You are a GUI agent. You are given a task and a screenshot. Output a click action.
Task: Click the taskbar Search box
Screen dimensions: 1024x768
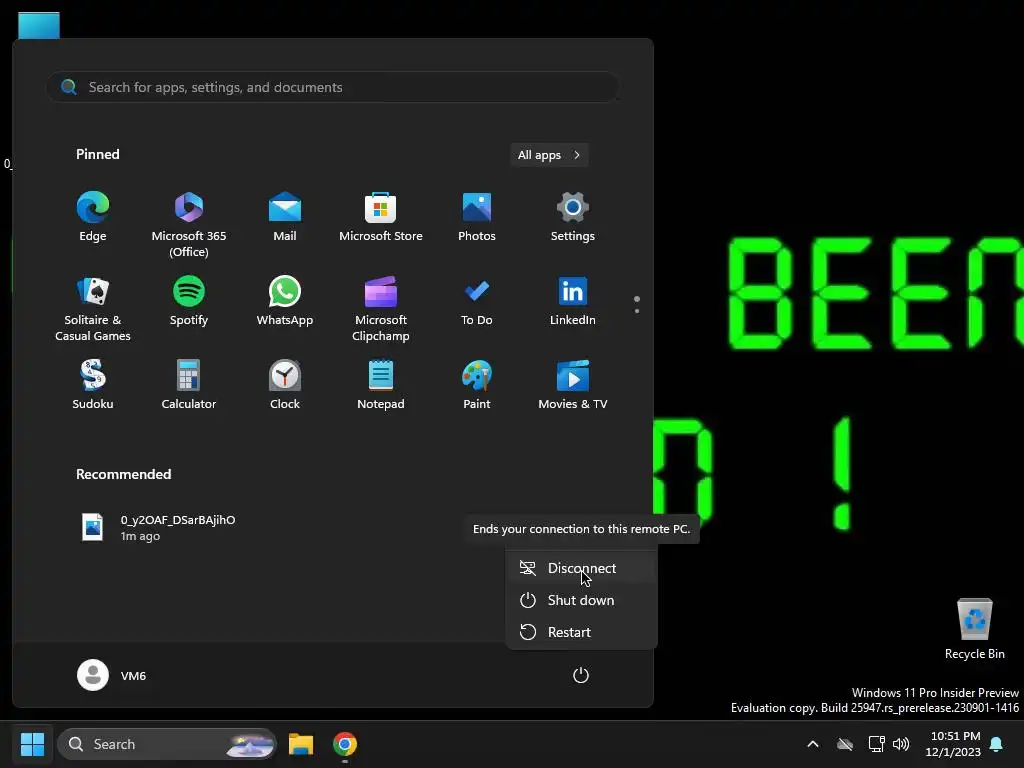click(167, 744)
